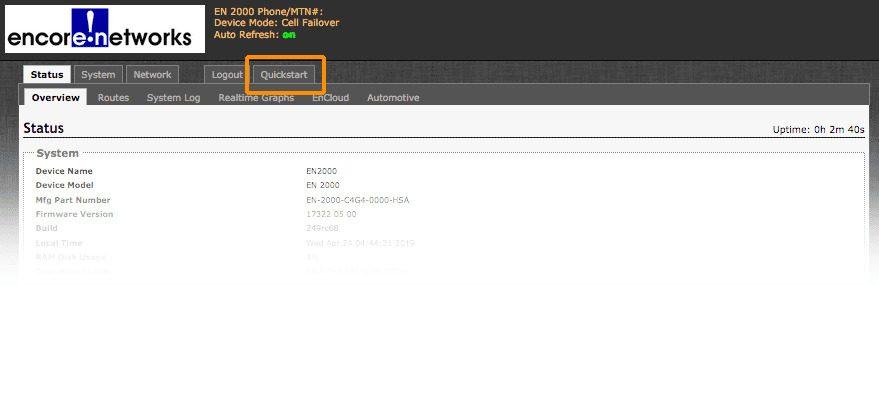Select the Overview sub-tab

[x=55, y=97]
